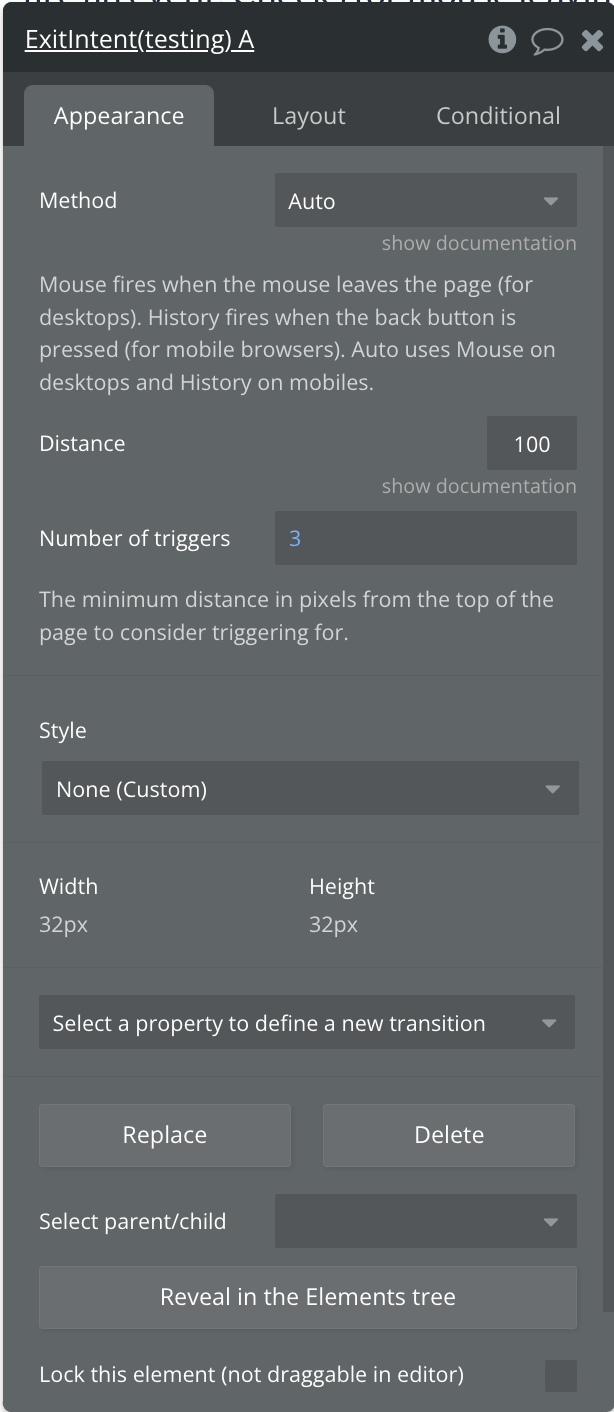Show documentation for the Distance field

(478, 486)
